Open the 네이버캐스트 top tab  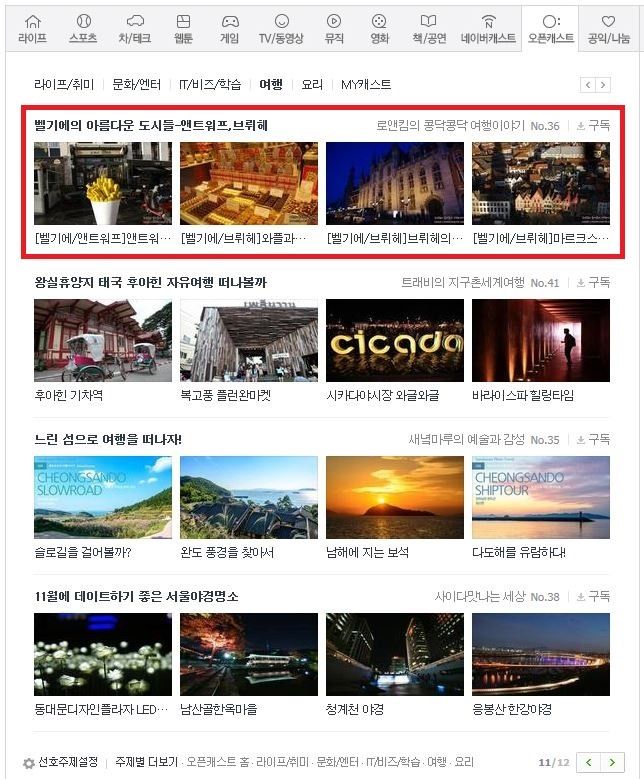(x=488, y=29)
